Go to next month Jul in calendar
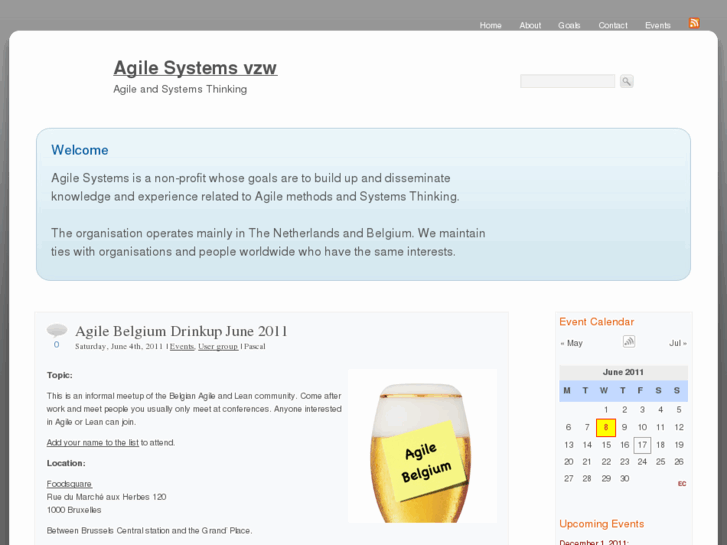This screenshot has width=727, height=545. 678,343
